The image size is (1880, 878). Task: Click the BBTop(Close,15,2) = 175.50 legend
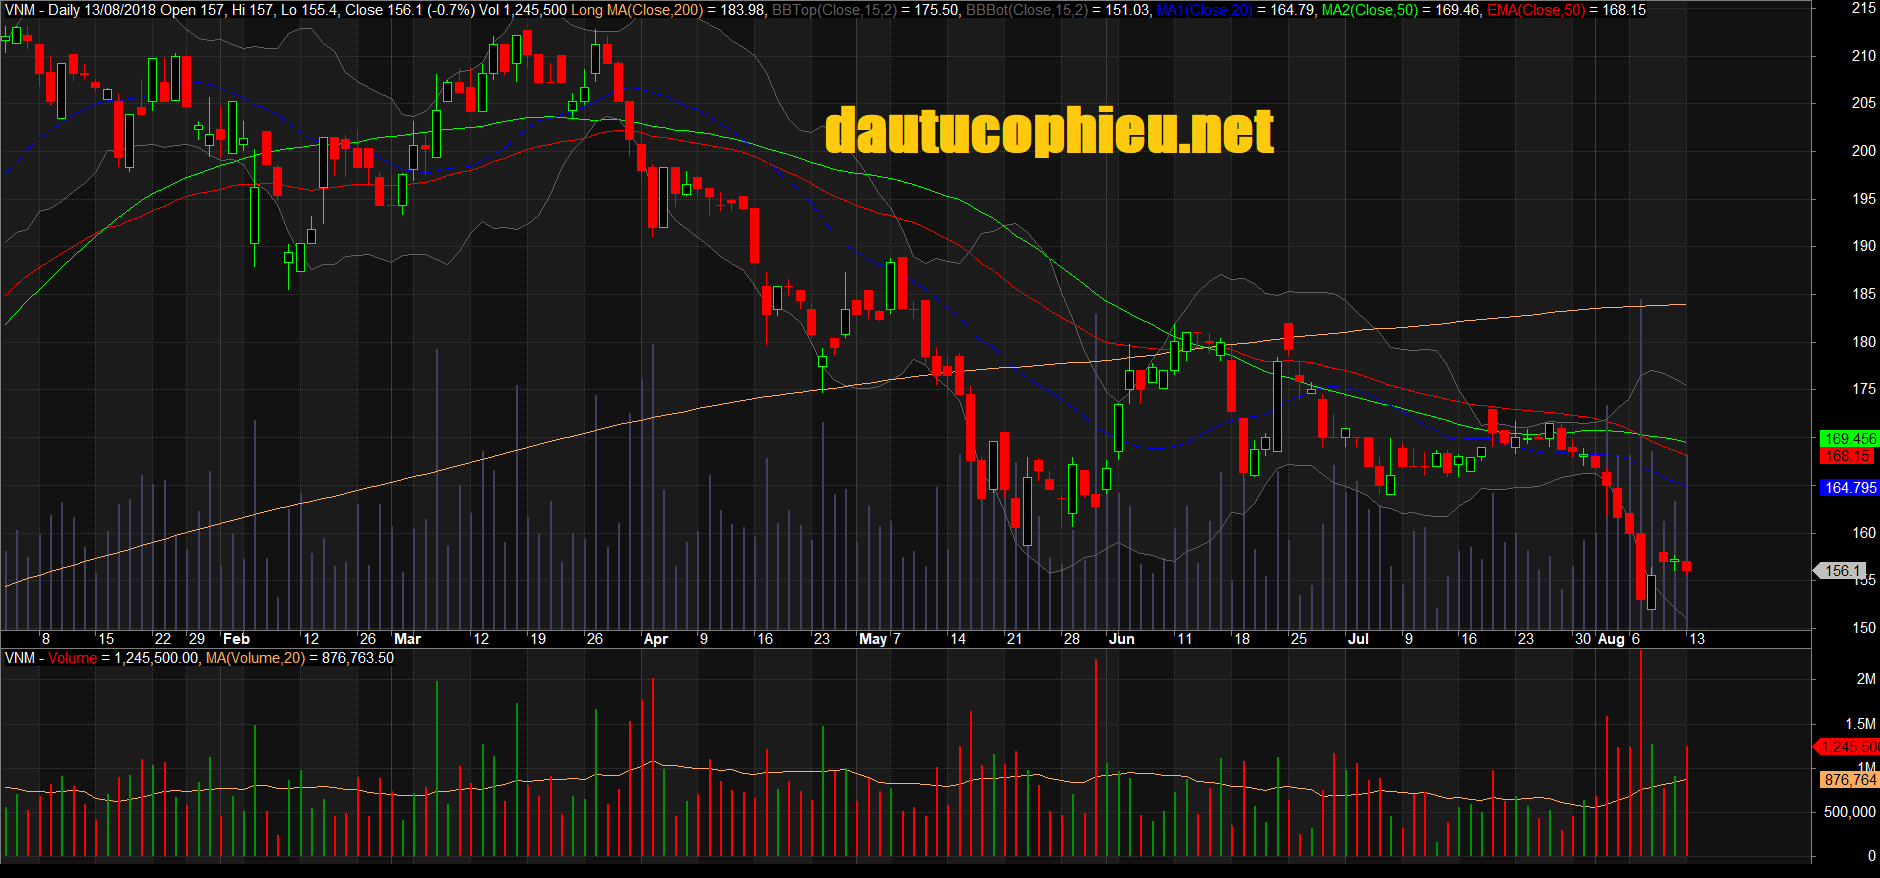coord(866,10)
